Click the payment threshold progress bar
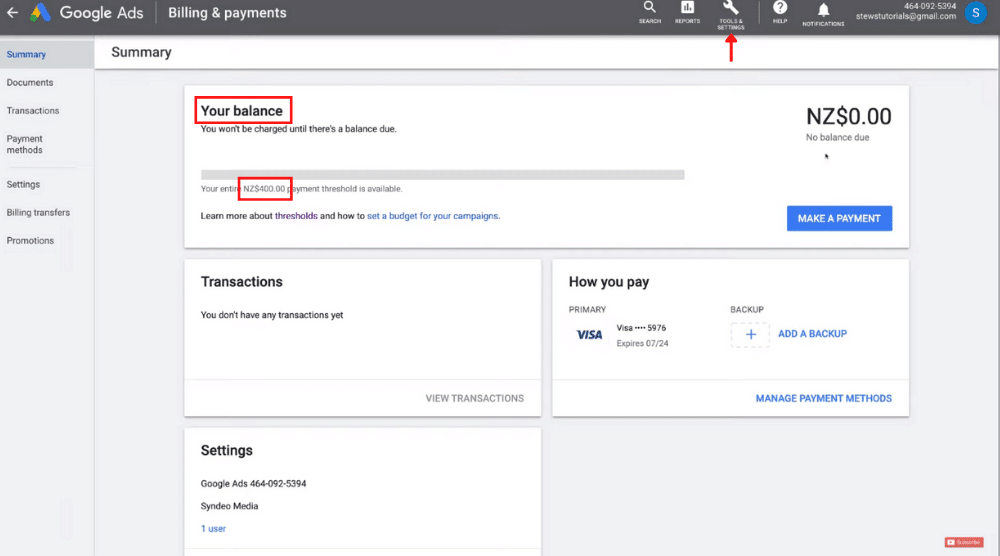 click(x=443, y=175)
